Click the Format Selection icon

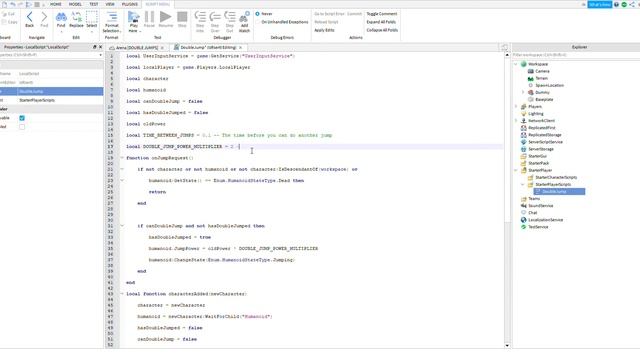(x=111, y=17)
